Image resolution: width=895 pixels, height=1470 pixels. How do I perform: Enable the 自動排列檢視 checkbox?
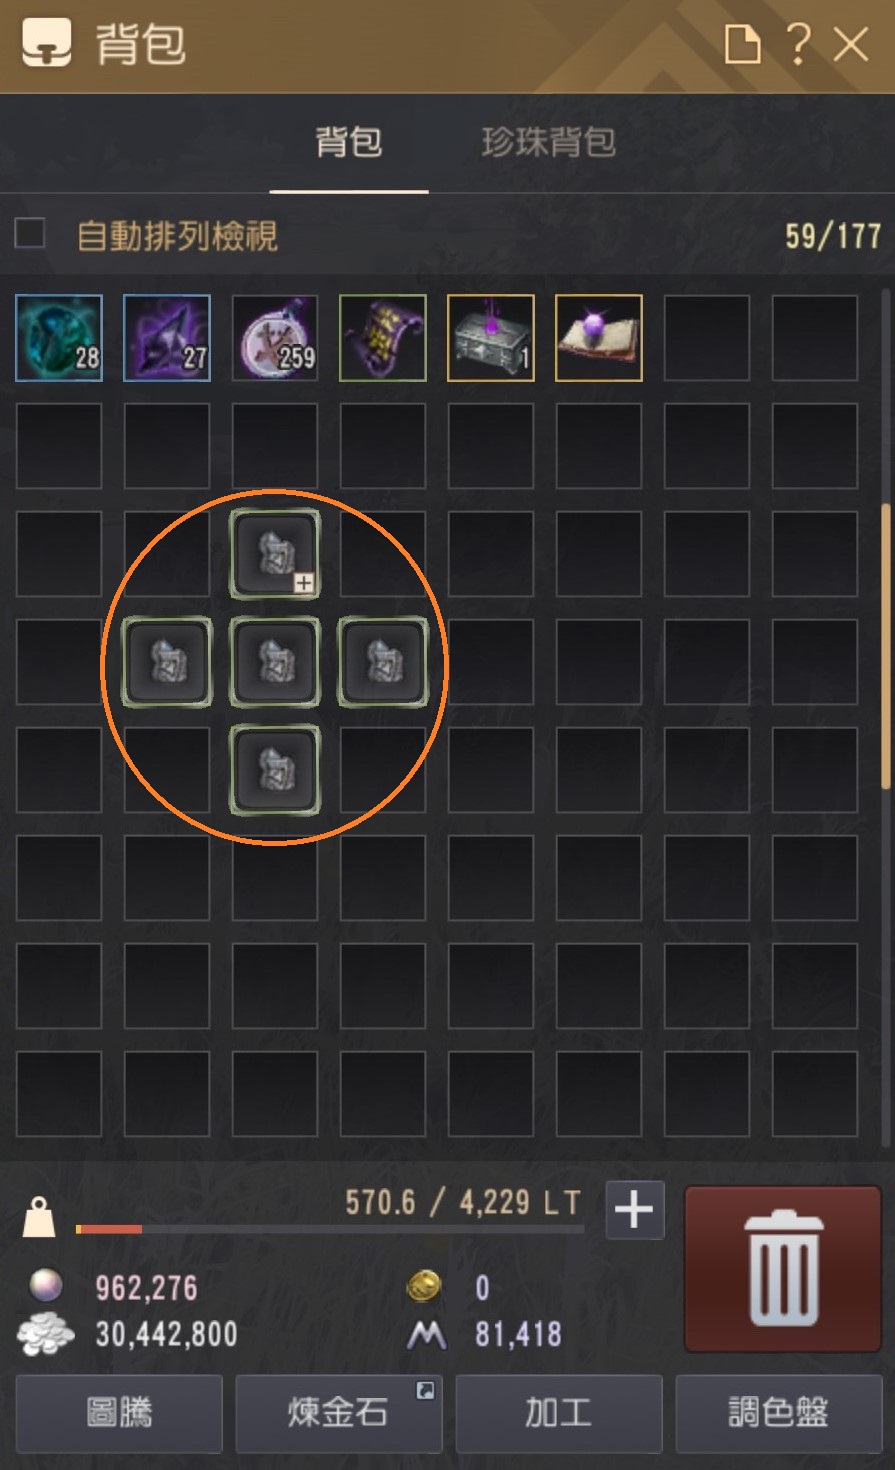tap(30, 234)
